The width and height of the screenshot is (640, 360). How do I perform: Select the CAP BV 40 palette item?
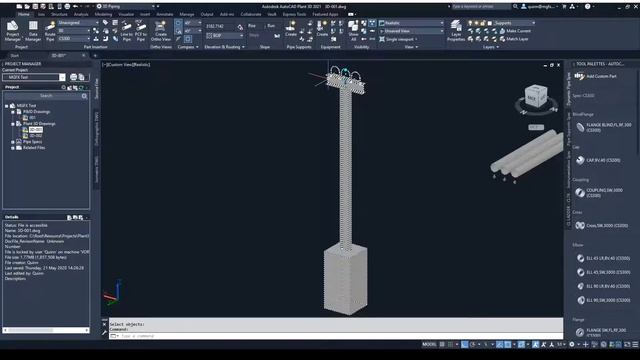tap(598, 160)
